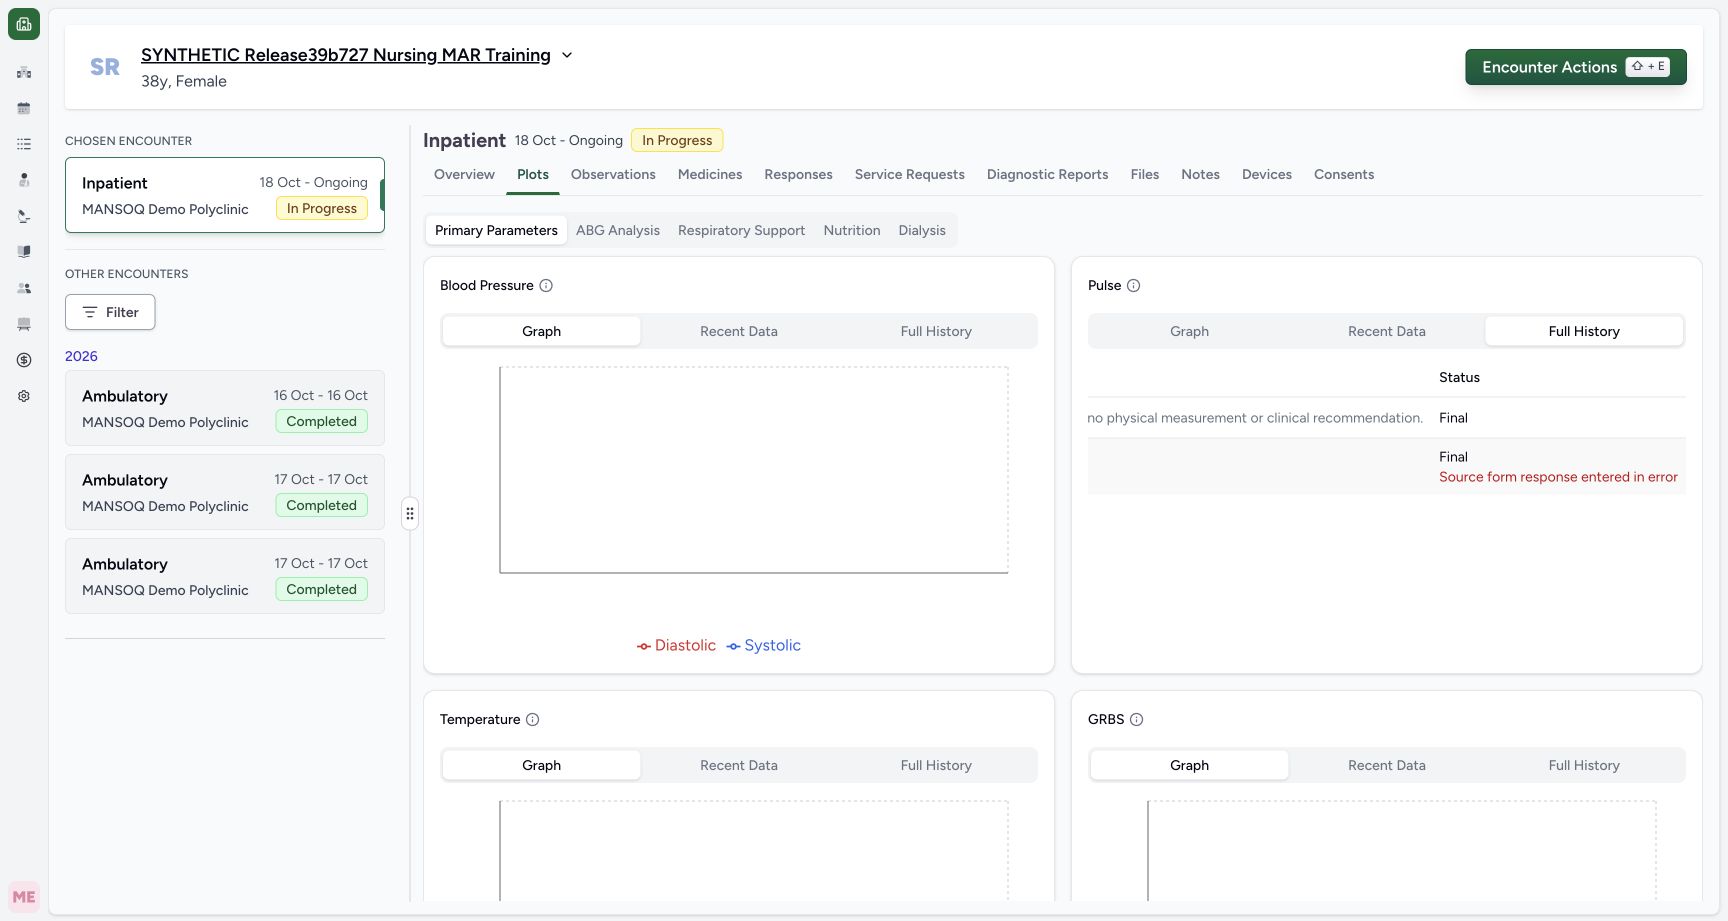Open the settings gear sidebar icon
Viewport: 1728px width, 921px height.
tap(24, 396)
